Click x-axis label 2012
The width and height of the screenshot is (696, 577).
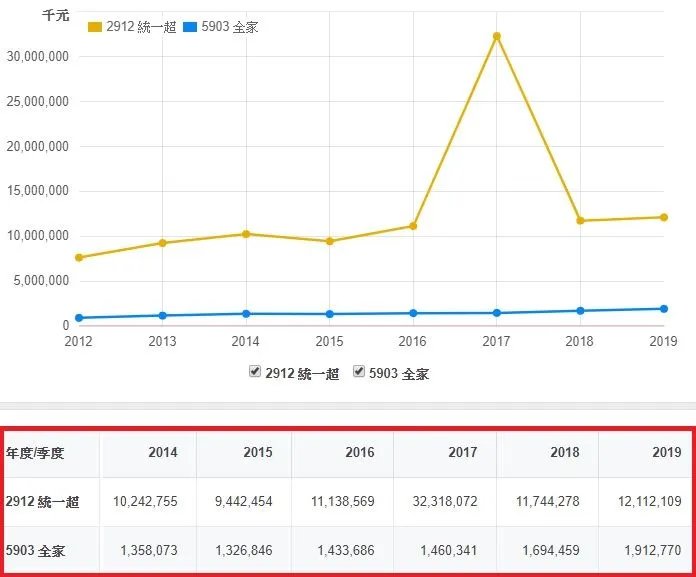[x=78, y=341]
